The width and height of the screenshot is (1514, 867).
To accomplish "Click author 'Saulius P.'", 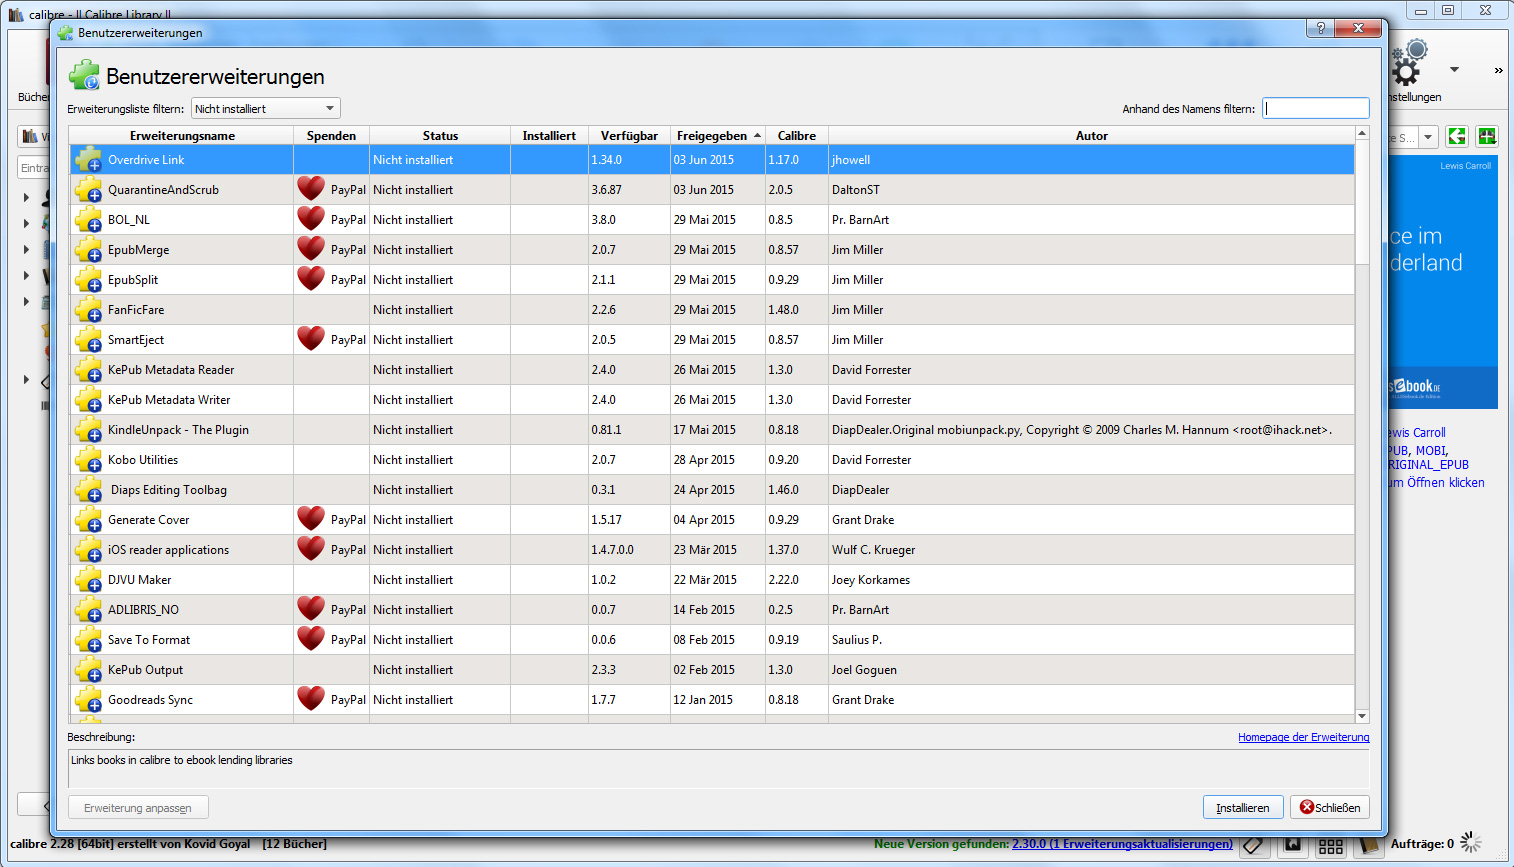I will 857,640.
